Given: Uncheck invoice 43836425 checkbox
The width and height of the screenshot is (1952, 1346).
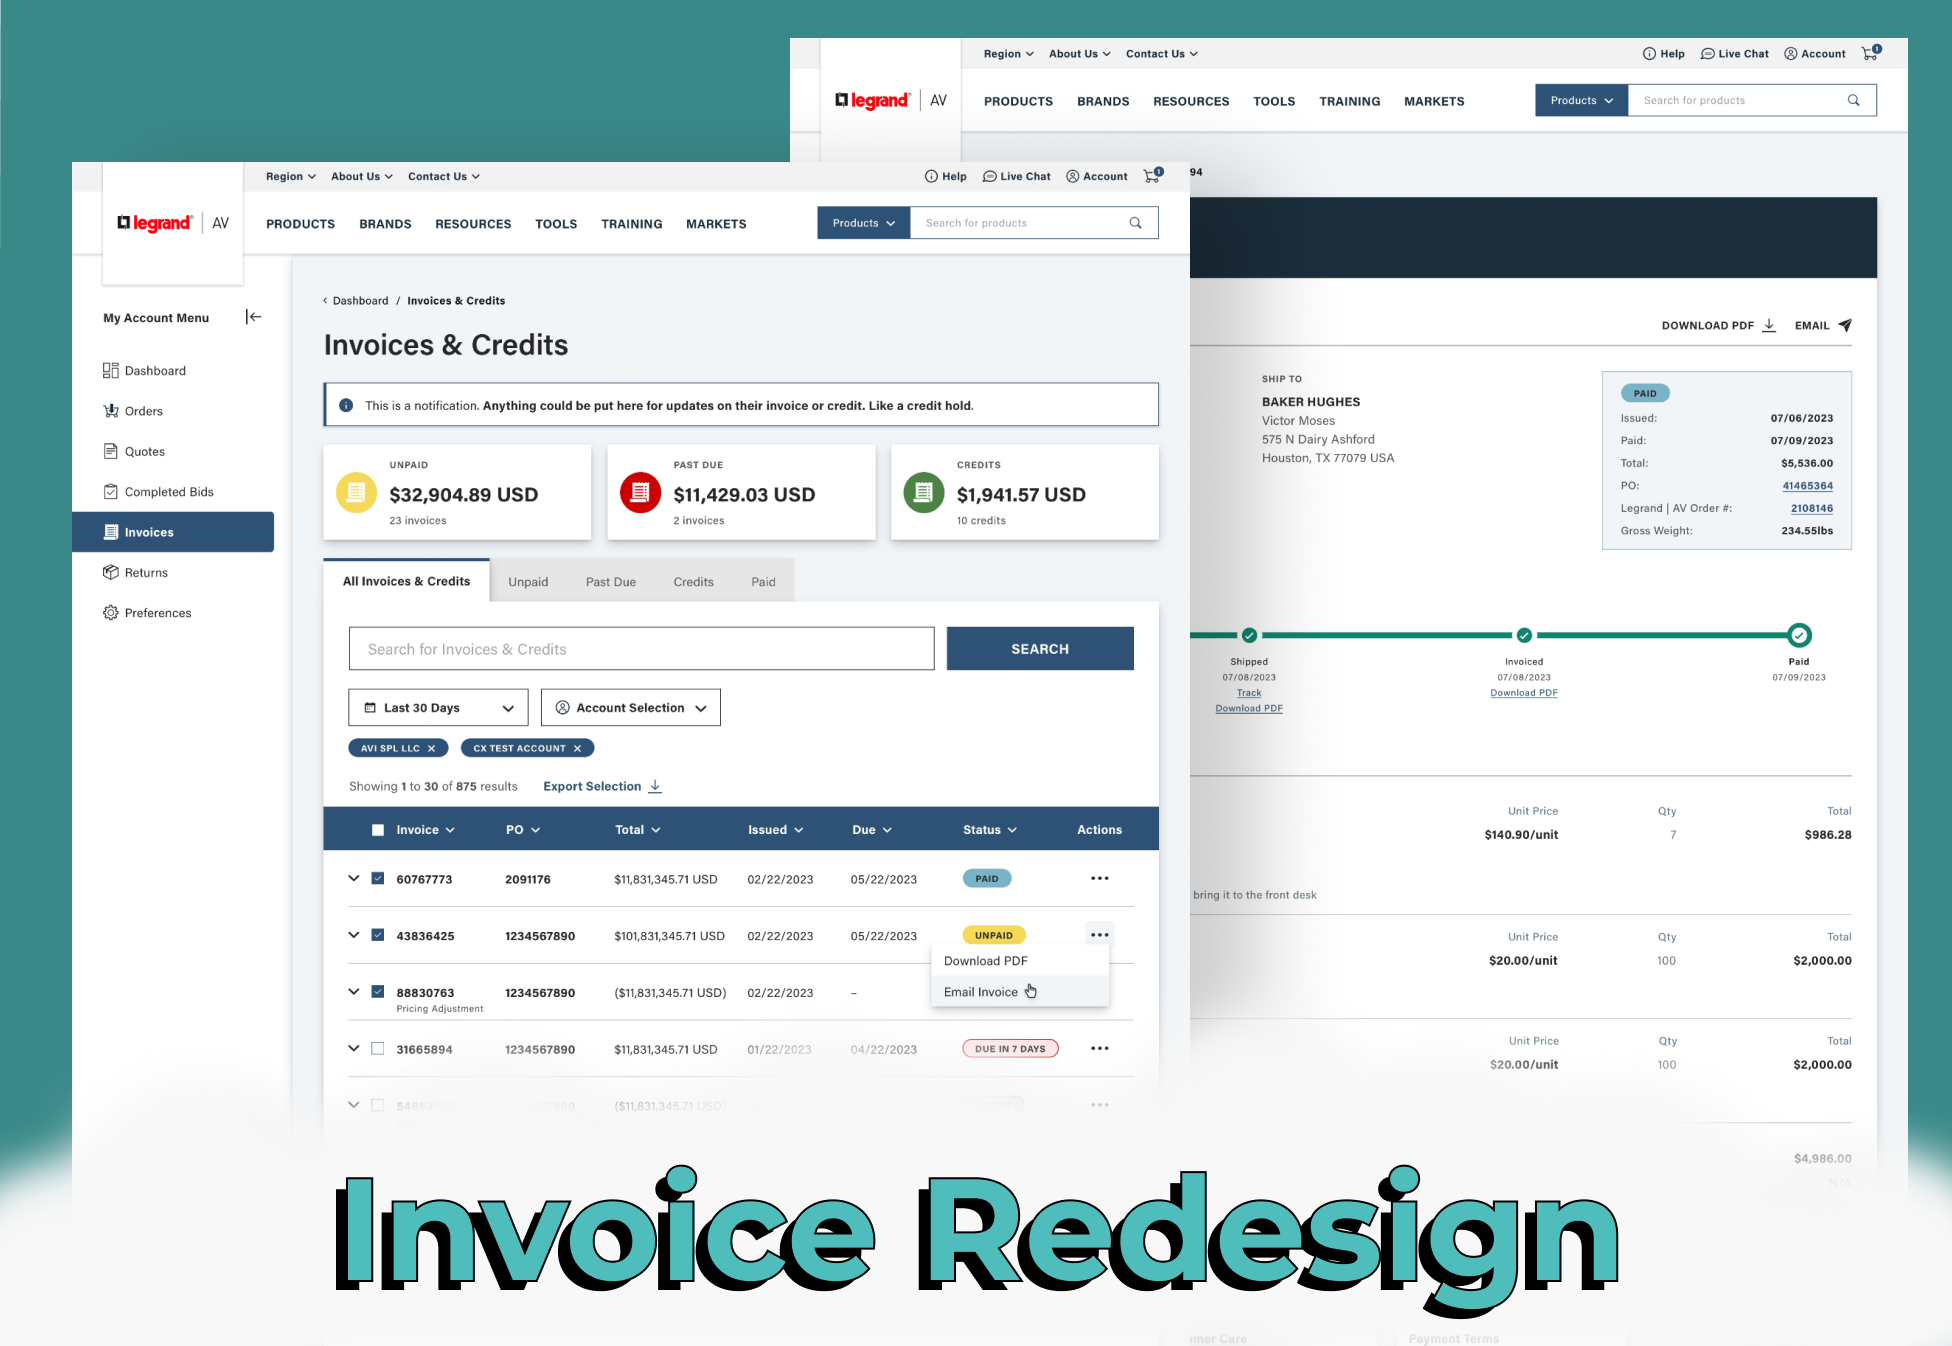Looking at the screenshot, I should pyautogui.click(x=378, y=935).
